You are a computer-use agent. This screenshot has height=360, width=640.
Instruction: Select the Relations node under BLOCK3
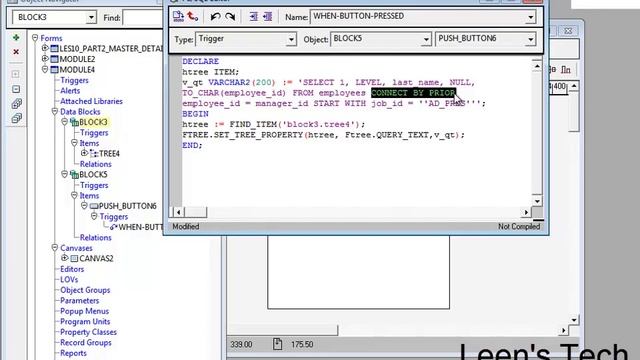[96, 164]
